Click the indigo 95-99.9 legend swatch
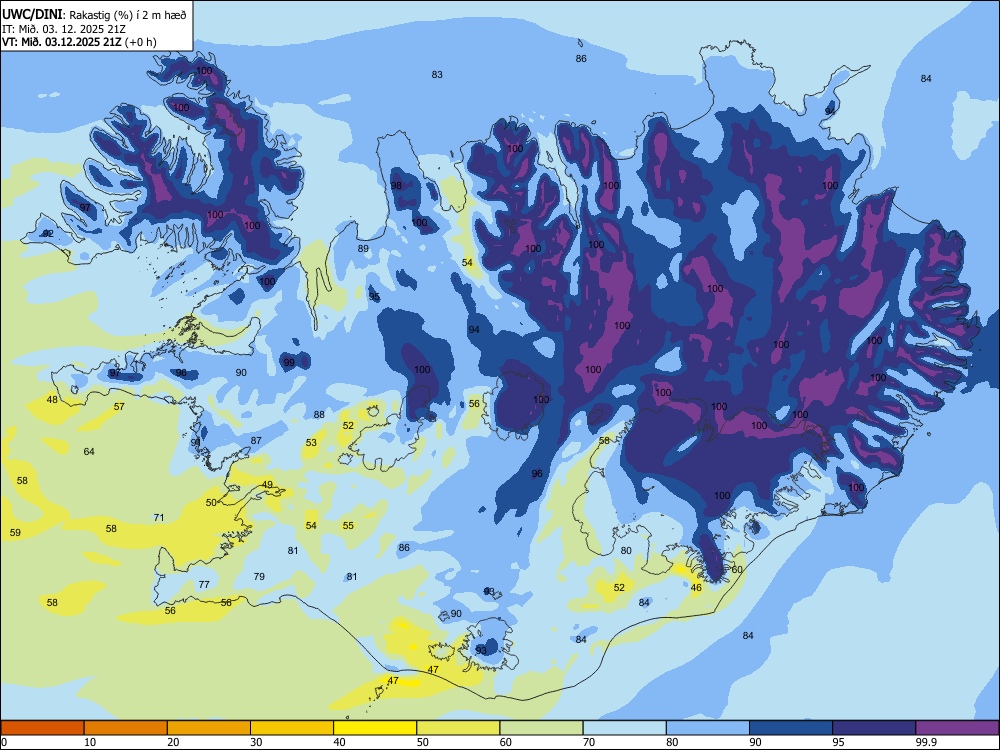 (874, 728)
